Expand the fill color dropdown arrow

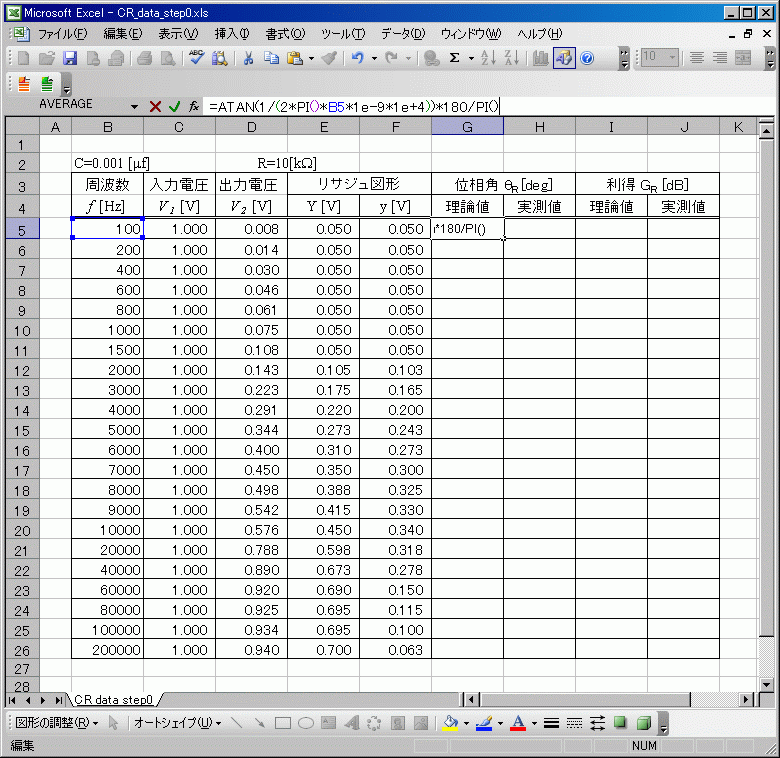click(x=468, y=723)
